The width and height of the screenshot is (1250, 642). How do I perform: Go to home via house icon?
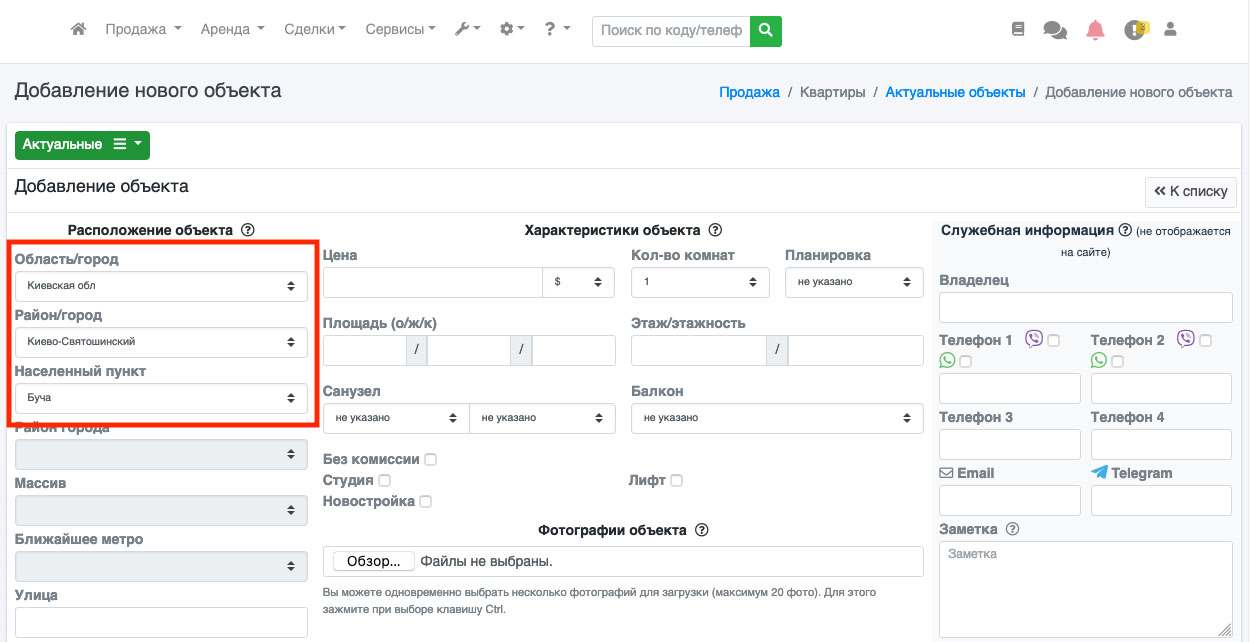78,30
